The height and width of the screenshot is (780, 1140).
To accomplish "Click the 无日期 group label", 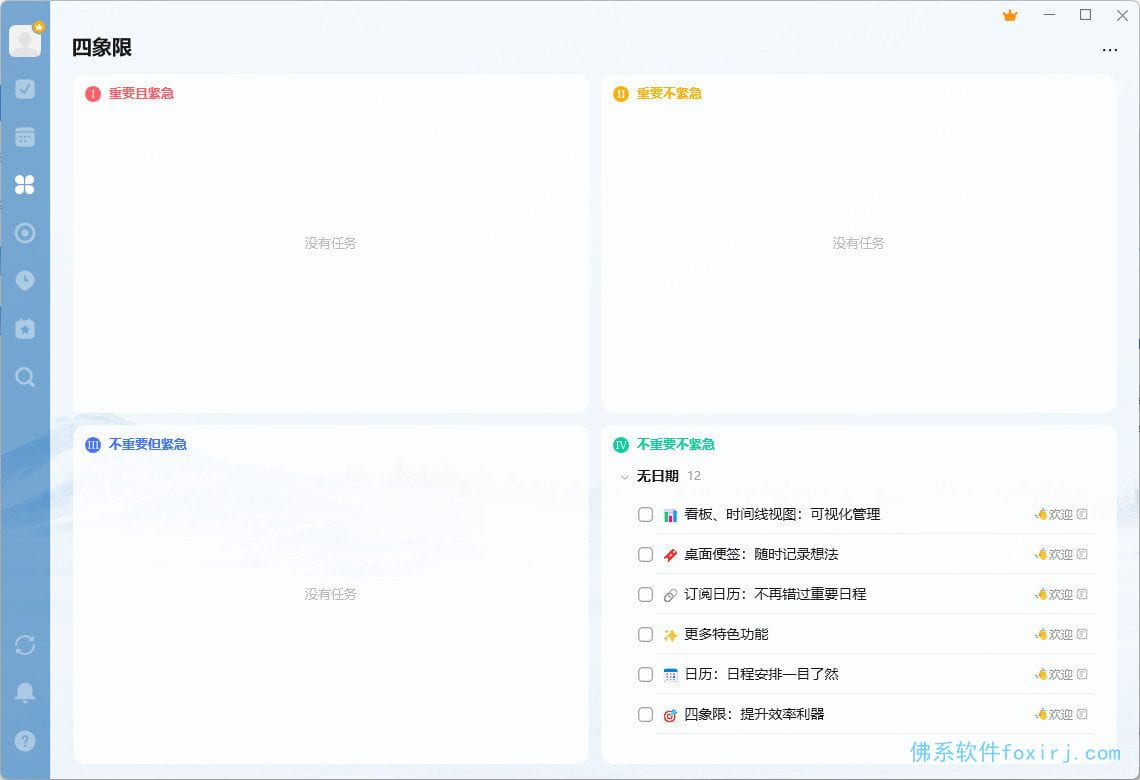I will [657, 476].
